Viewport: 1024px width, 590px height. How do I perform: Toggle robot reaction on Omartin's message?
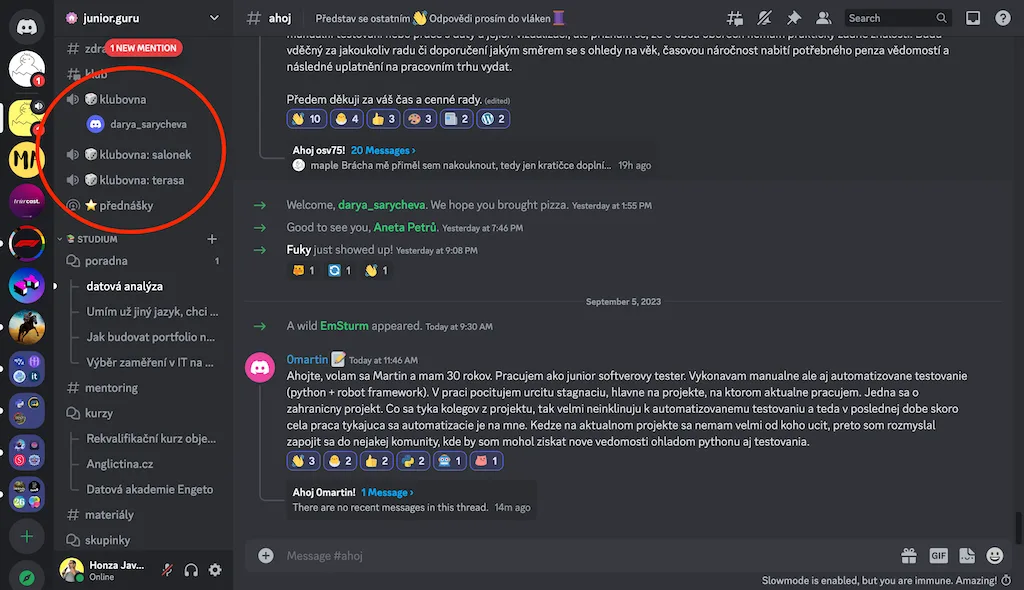(x=450, y=461)
